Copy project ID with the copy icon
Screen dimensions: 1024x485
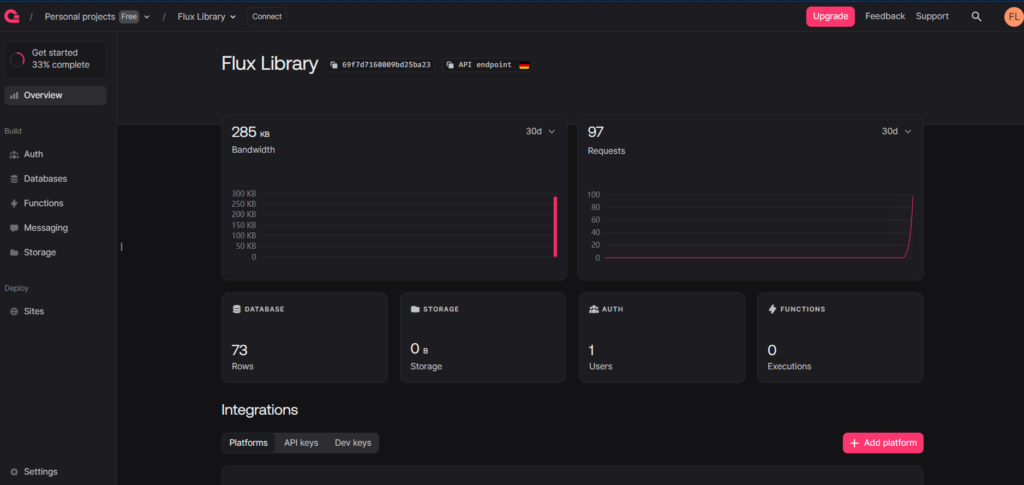coord(334,65)
